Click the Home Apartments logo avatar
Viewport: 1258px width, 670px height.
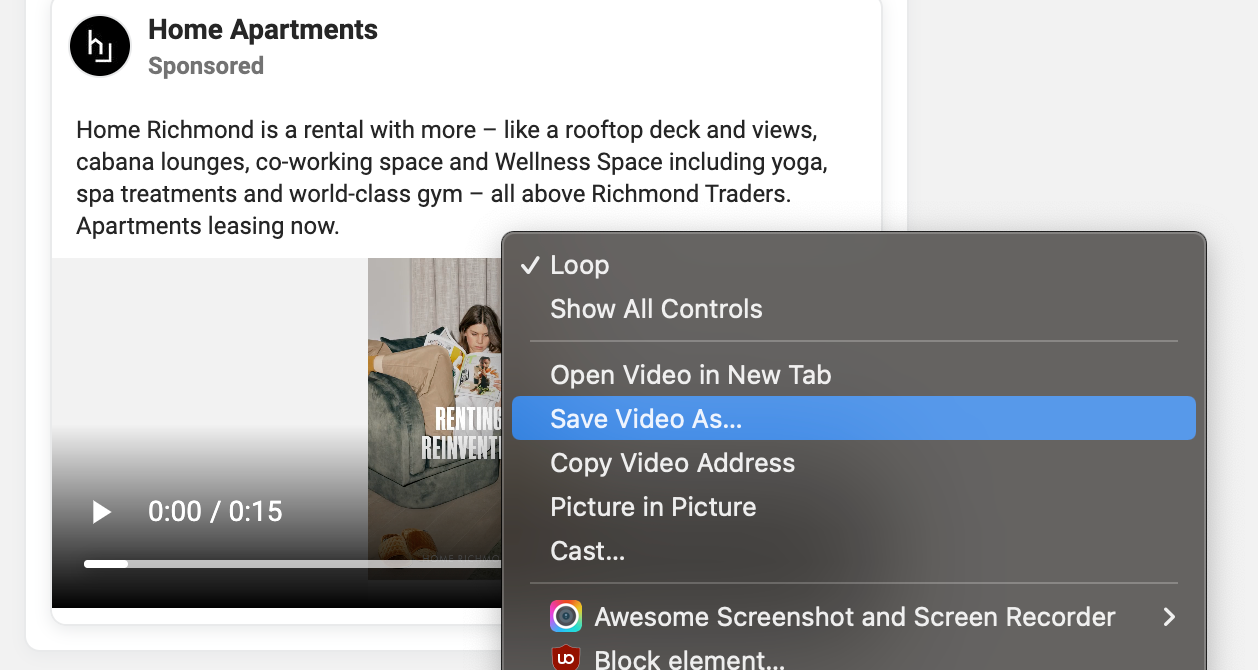[x=100, y=46]
